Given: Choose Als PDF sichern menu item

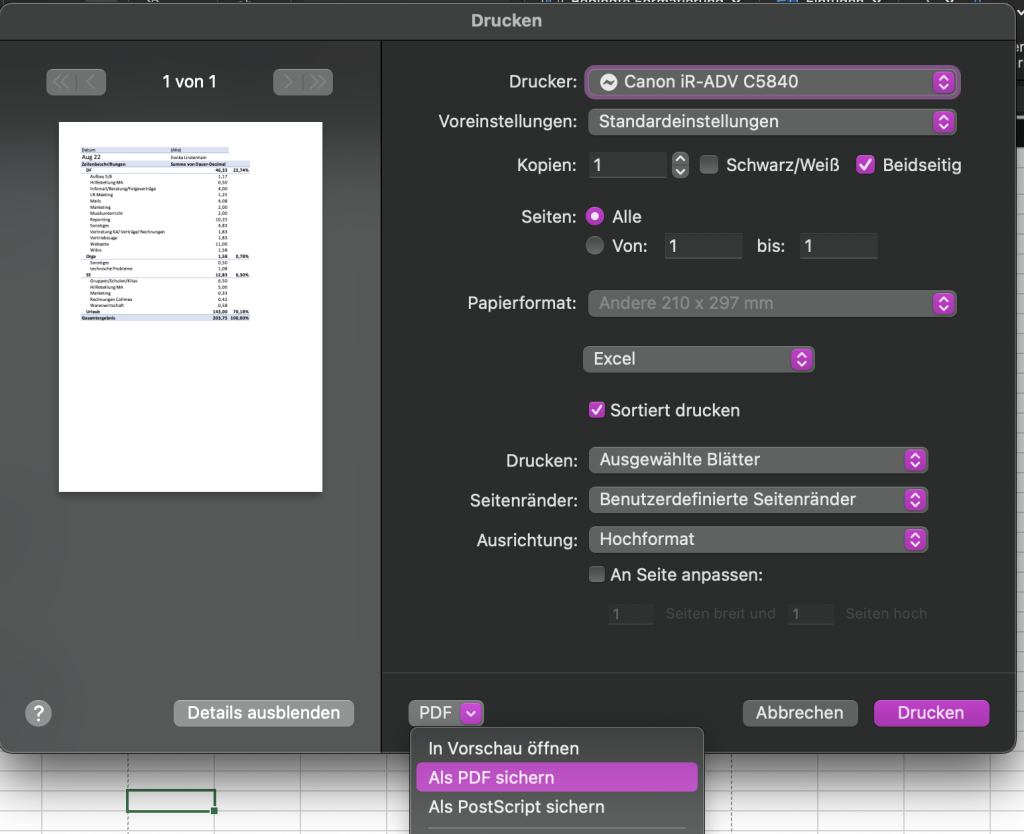Looking at the screenshot, I should point(556,777).
